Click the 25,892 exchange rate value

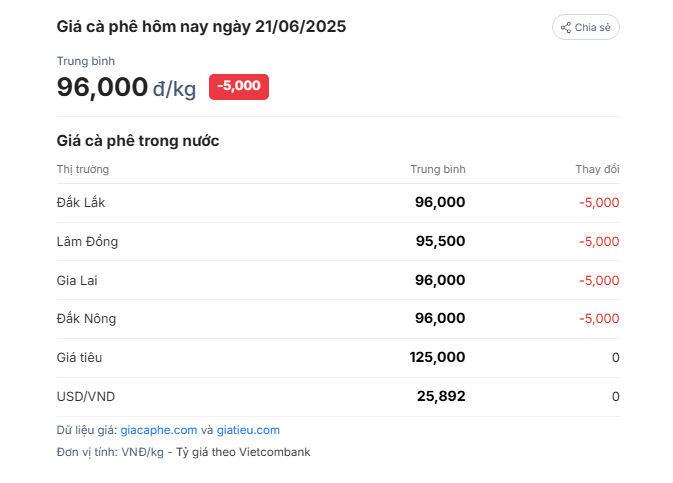pos(441,396)
